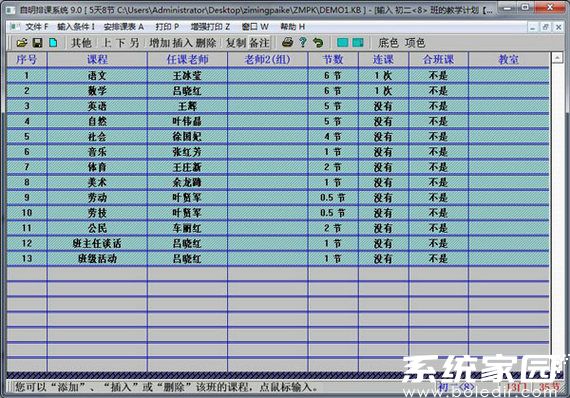
Task: Select the 社会 course cell
Action: point(97,137)
